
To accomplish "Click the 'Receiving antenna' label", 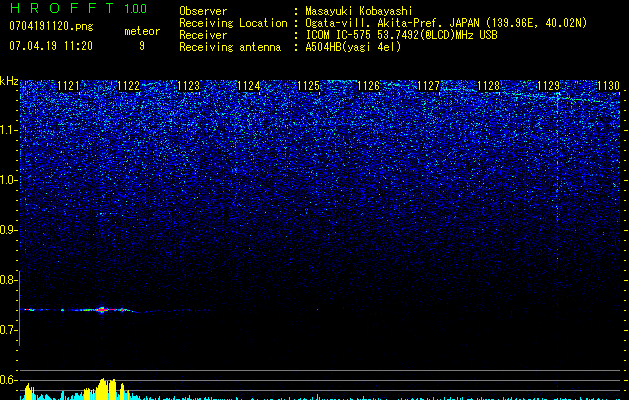I will 230,47.
